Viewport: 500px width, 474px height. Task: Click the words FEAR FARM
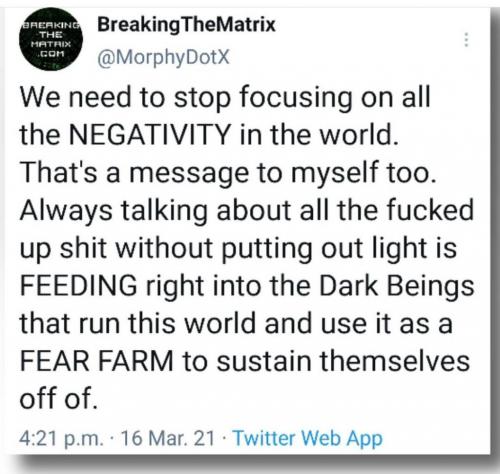pos(97,361)
